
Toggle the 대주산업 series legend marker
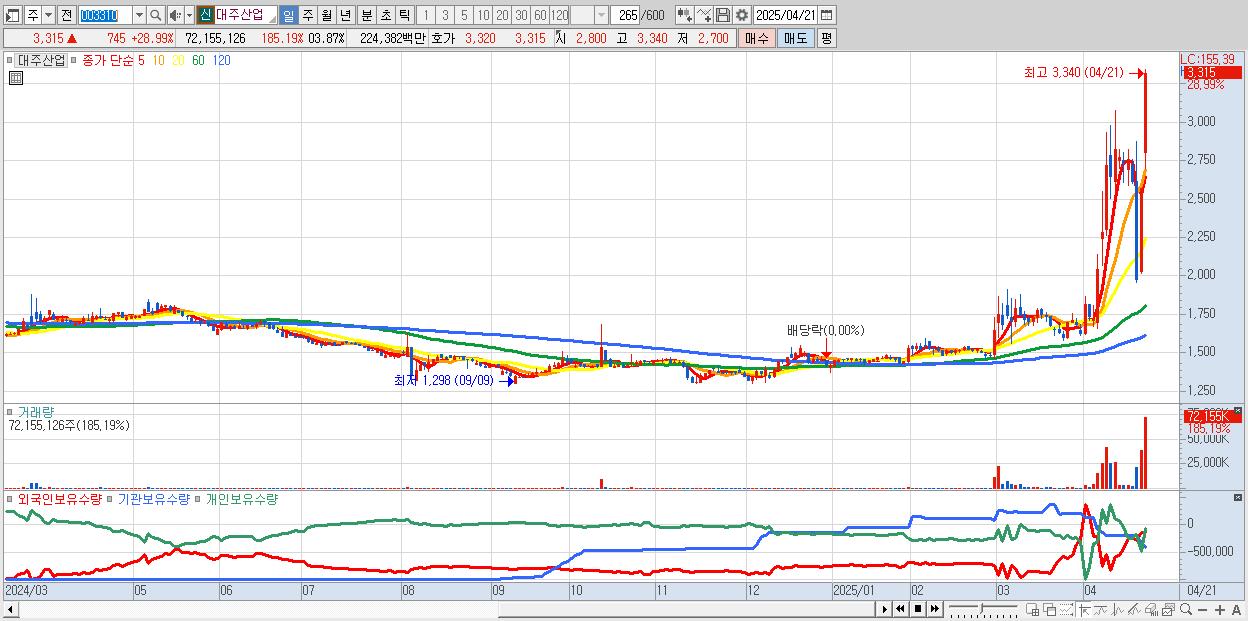(10, 60)
